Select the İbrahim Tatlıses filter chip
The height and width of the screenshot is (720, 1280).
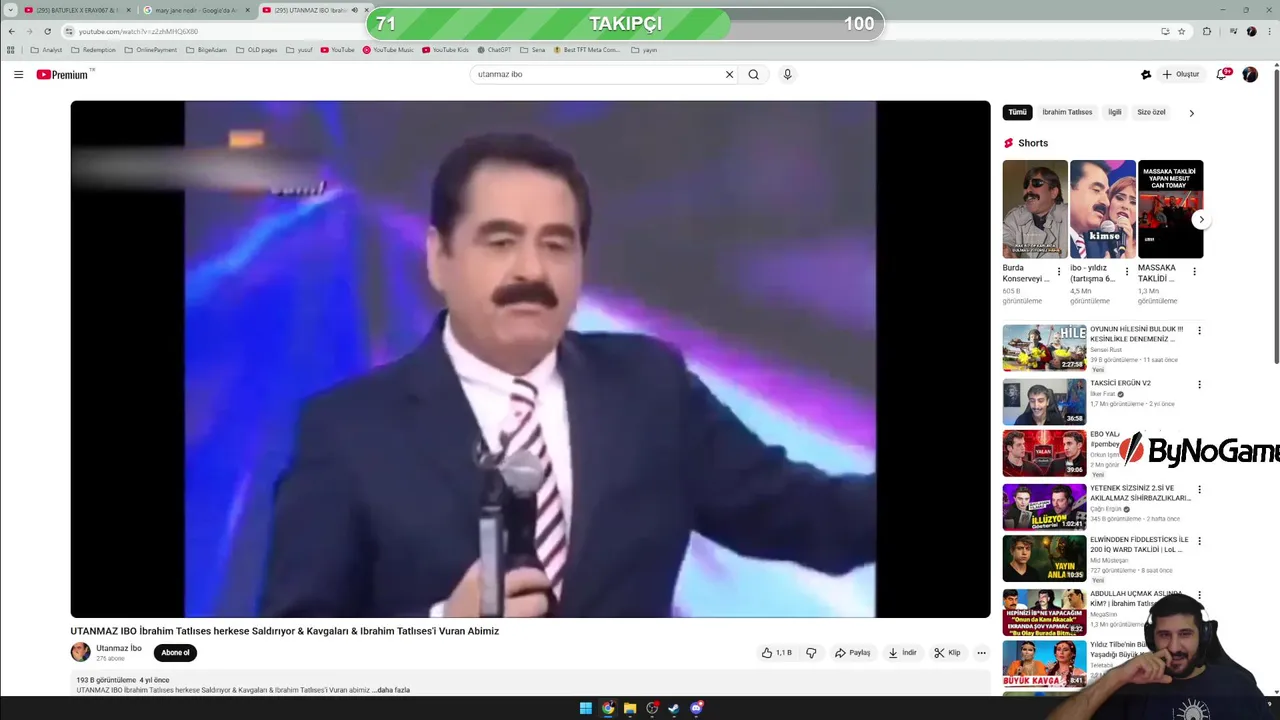point(1067,112)
